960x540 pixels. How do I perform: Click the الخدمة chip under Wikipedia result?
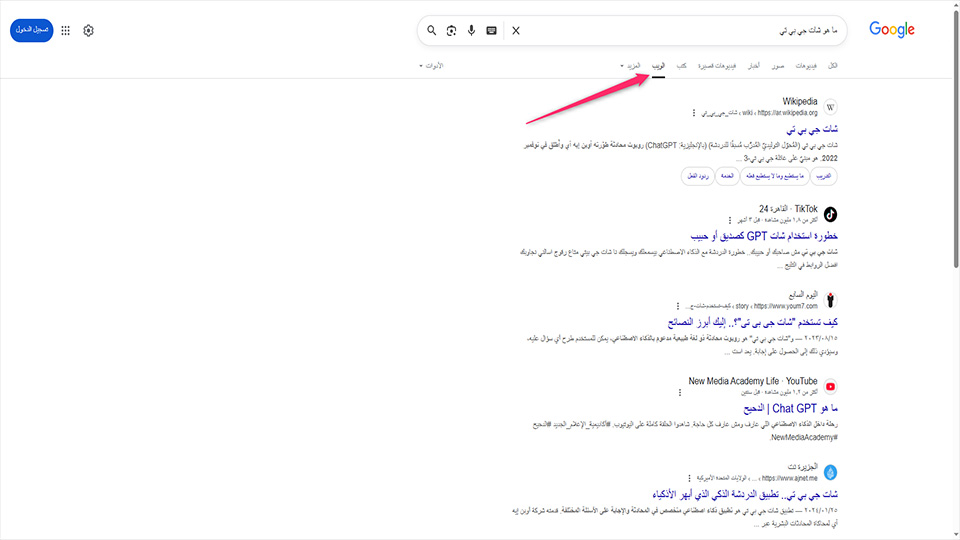(x=727, y=176)
